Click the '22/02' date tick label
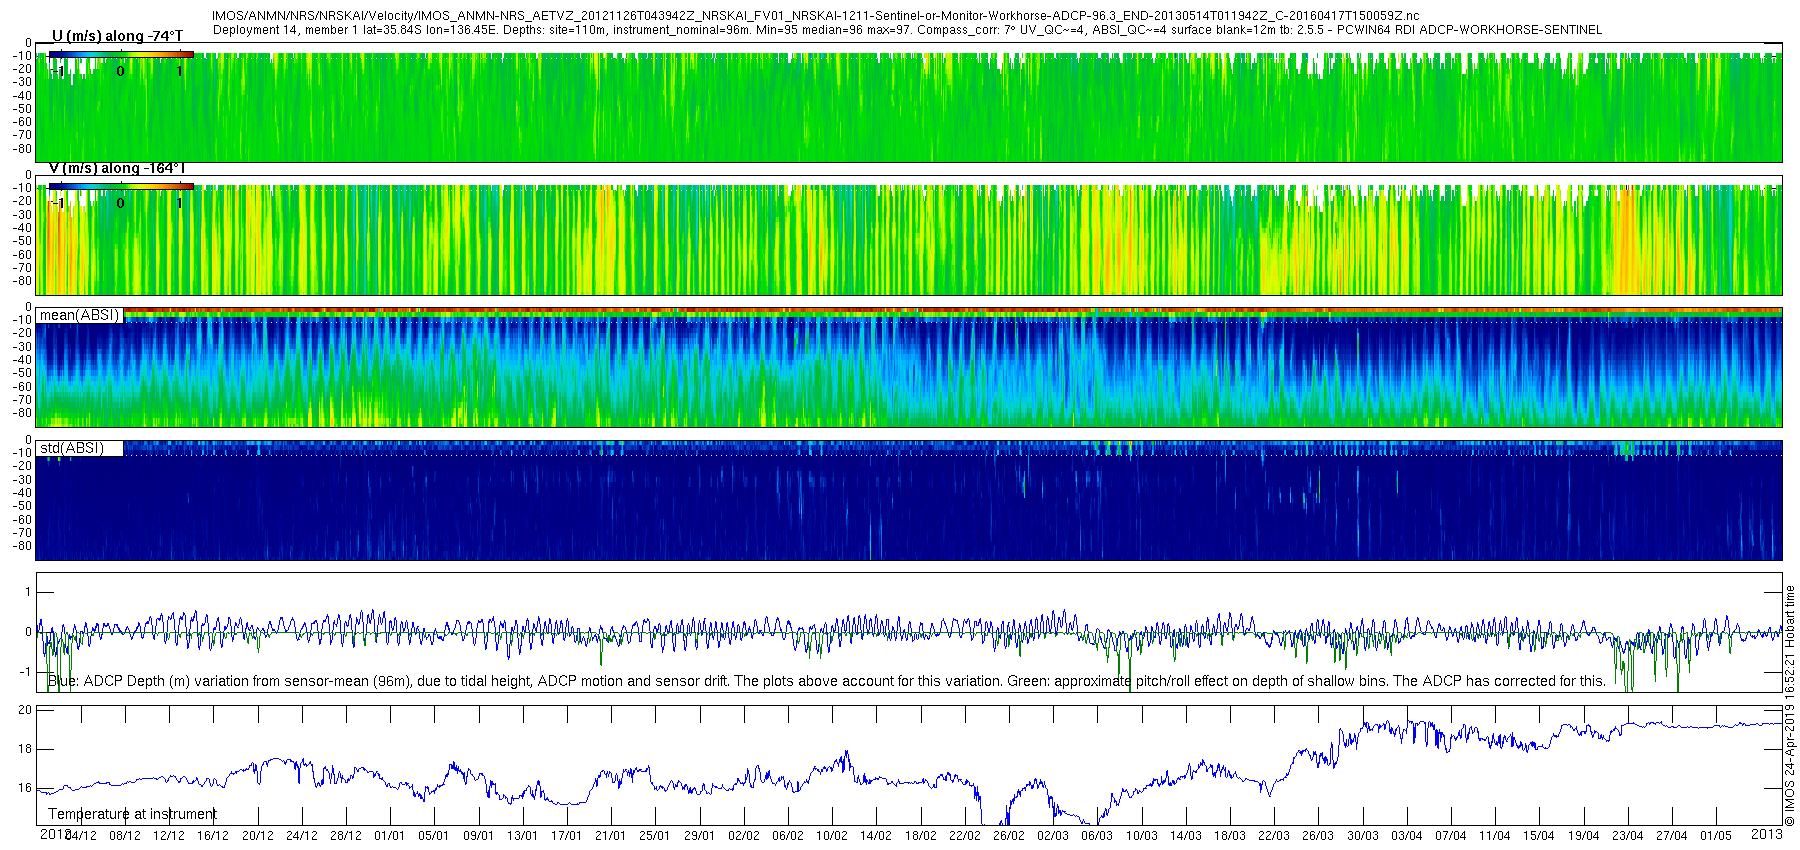 964,836
